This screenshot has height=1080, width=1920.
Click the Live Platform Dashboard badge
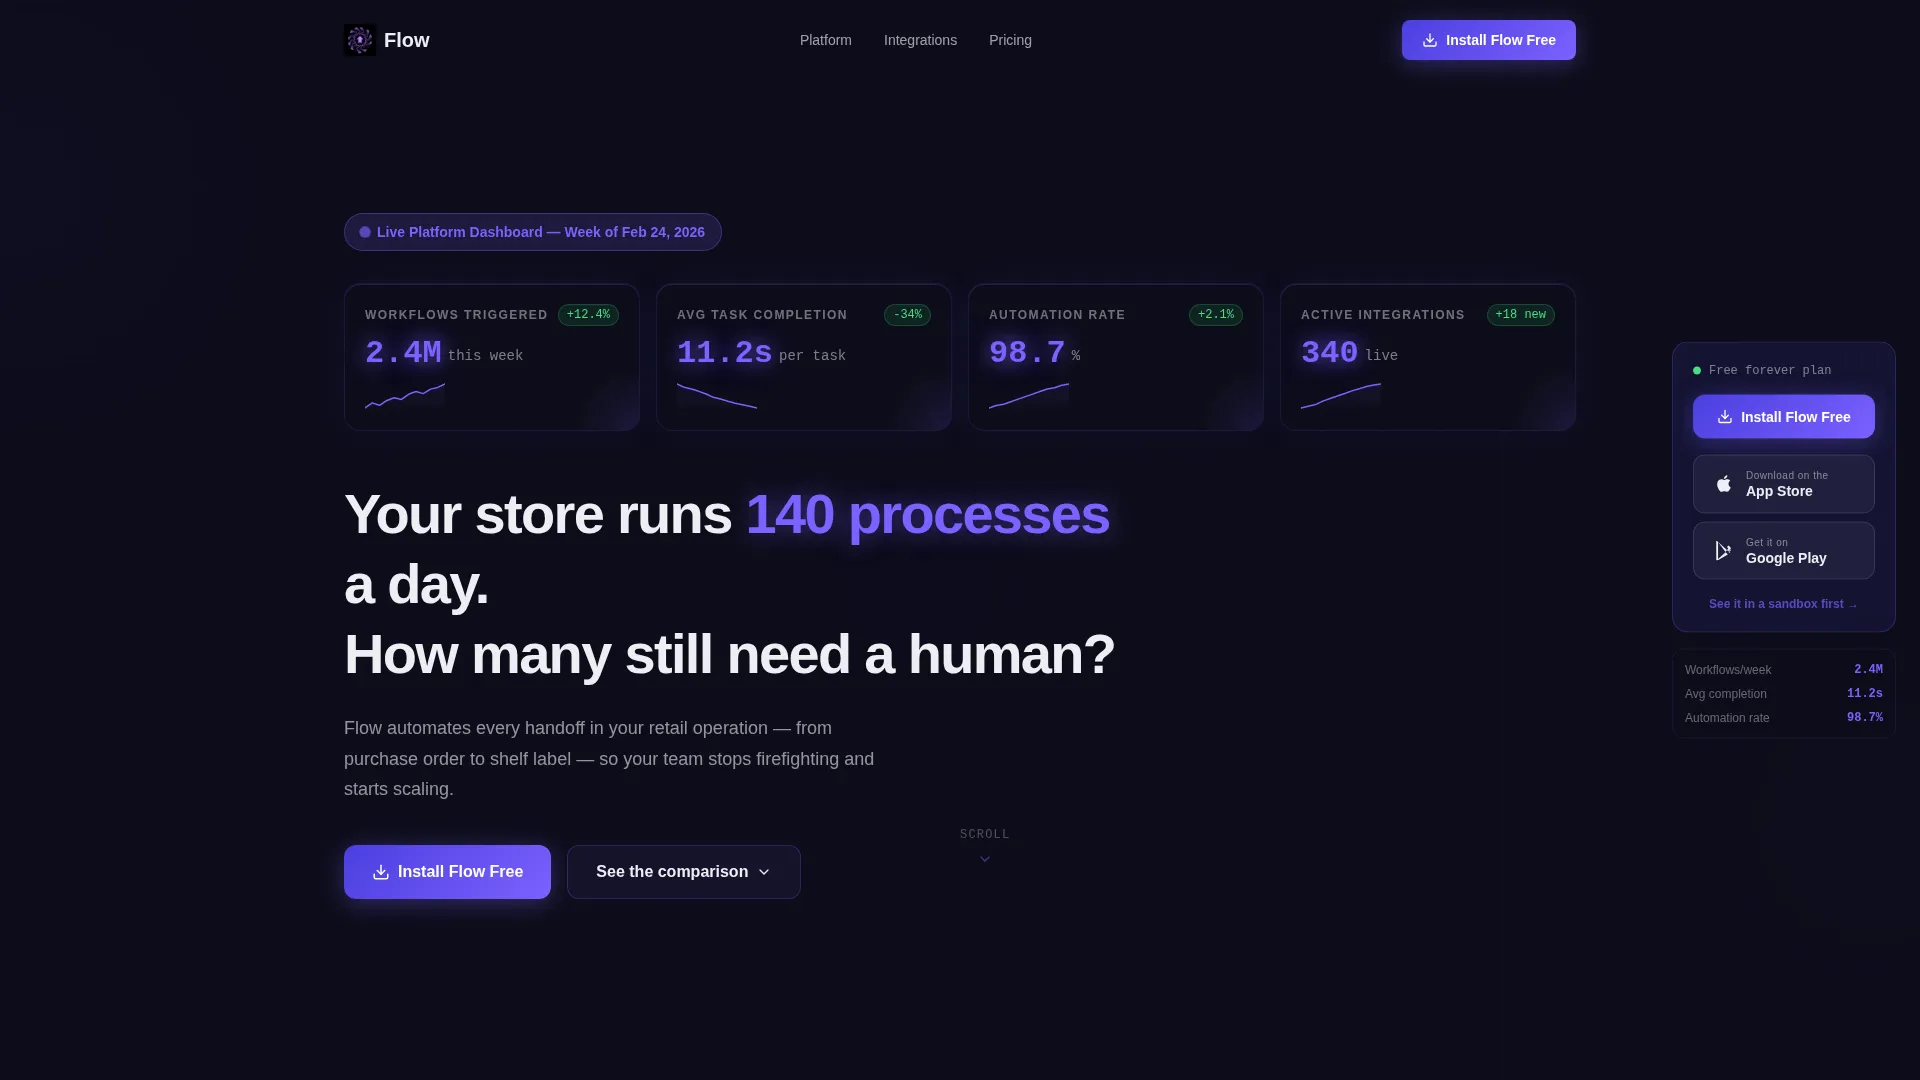(x=533, y=232)
